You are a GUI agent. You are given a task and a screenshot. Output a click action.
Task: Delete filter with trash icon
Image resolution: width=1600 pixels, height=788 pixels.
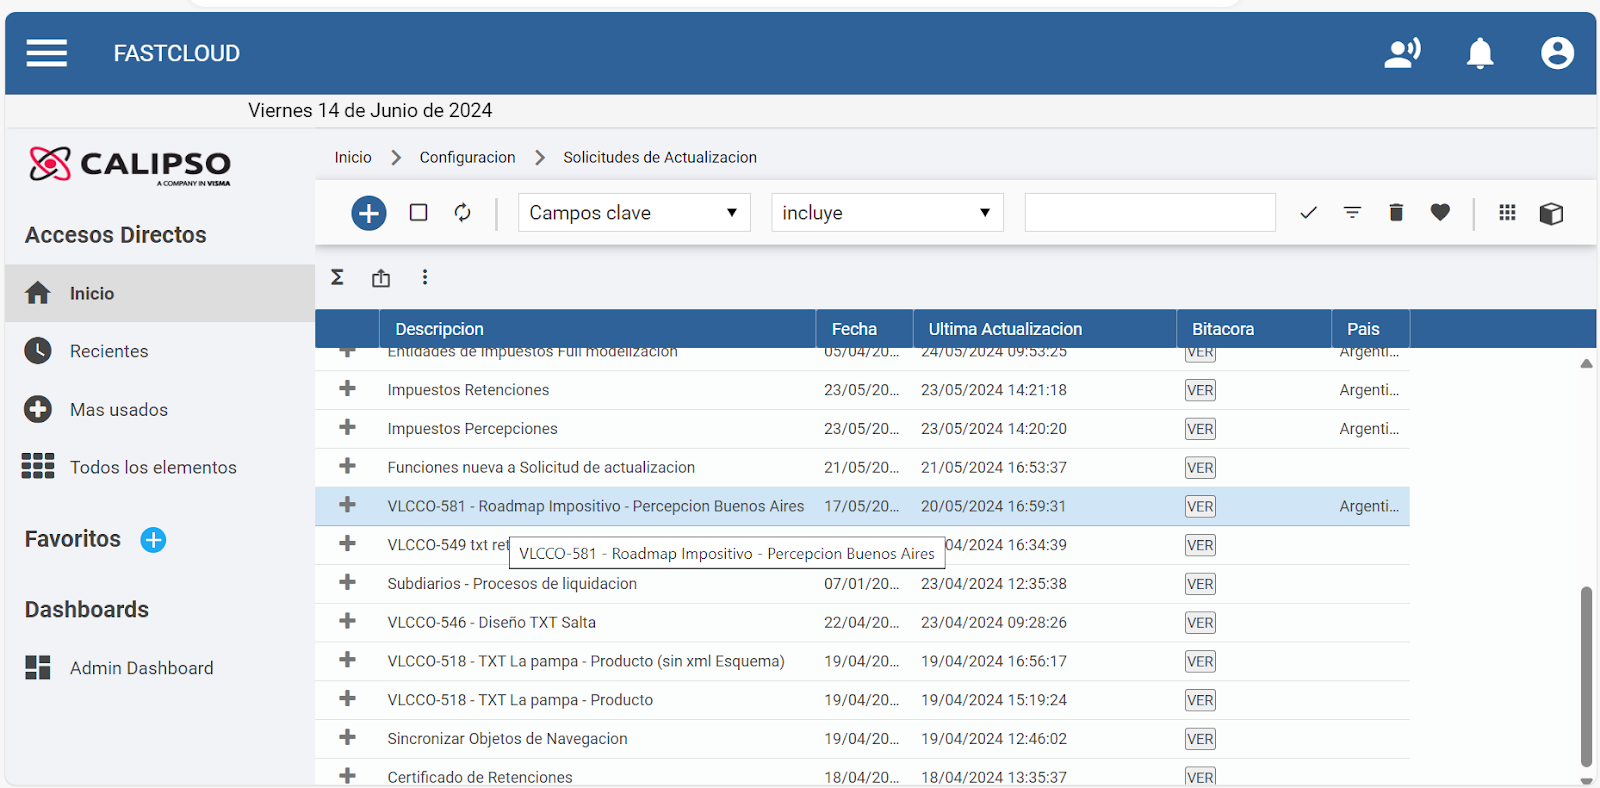pyautogui.click(x=1396, y=212)
